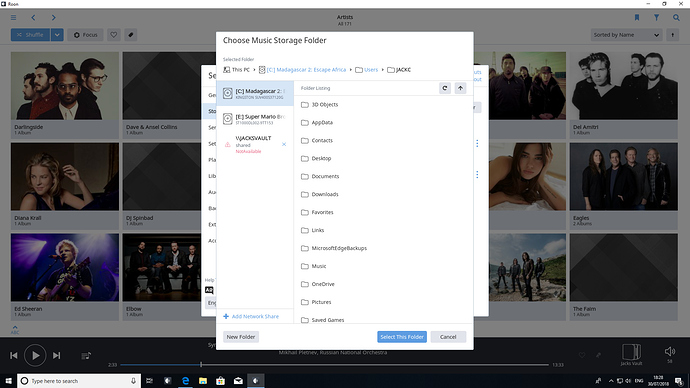690x388 pixels.
Task: Go back with the left arrow
Action: click(33, 18)
